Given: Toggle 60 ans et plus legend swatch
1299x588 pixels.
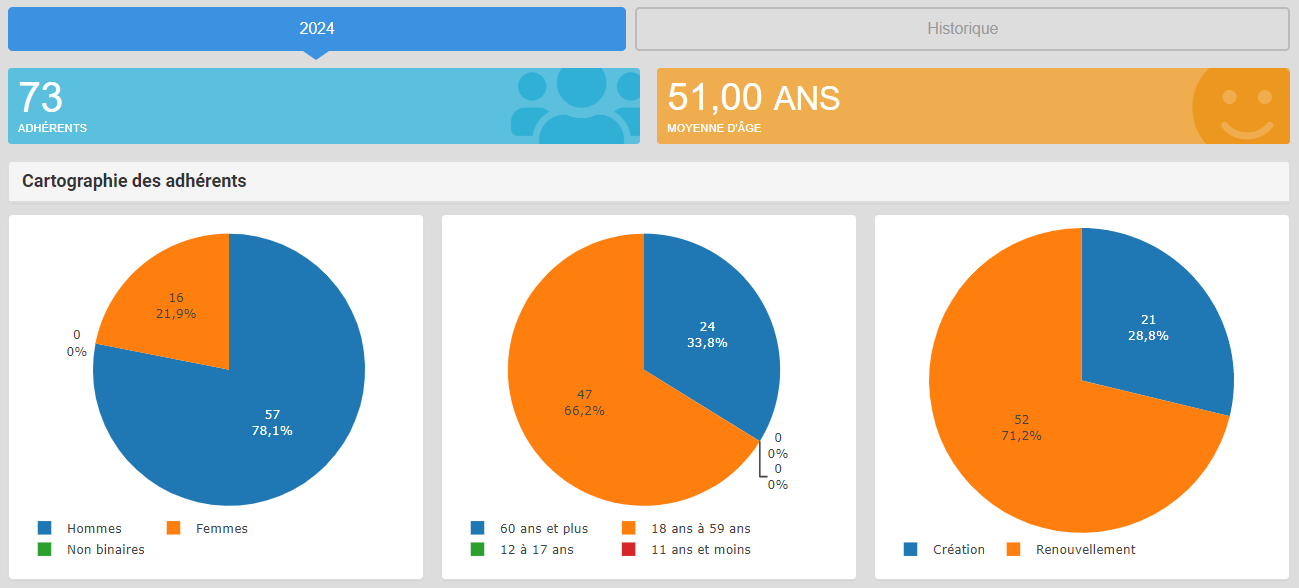Looking at the screenshot, I should [x=477, y=528].
